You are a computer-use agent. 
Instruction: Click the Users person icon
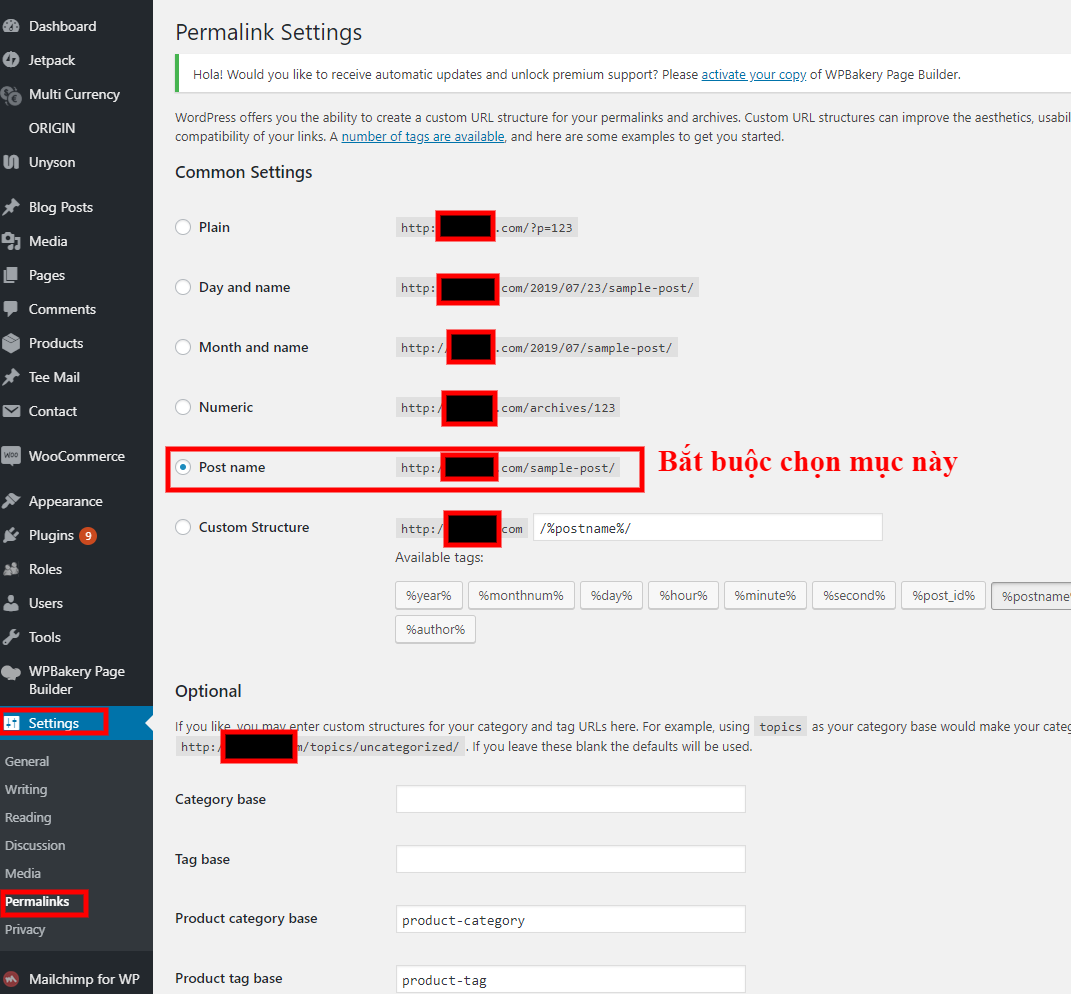pos(11,603)
